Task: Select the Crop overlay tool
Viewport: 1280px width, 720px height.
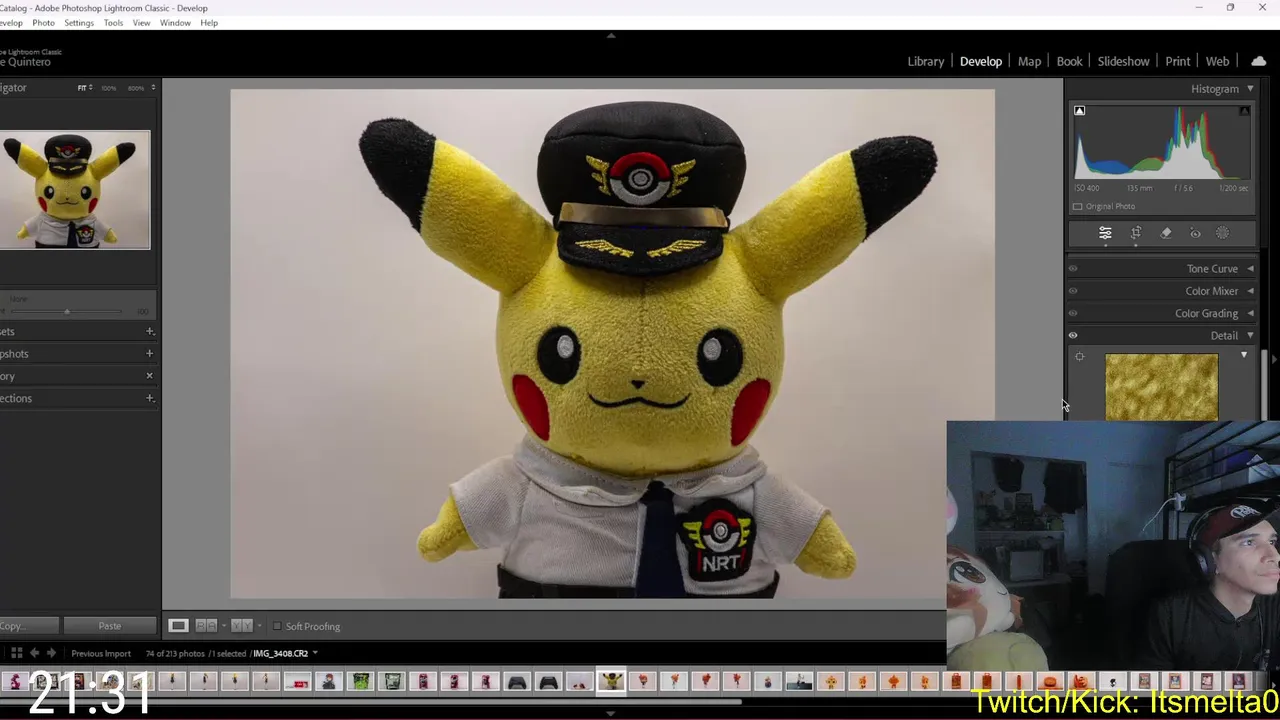Action: [x=1136, y=233]
